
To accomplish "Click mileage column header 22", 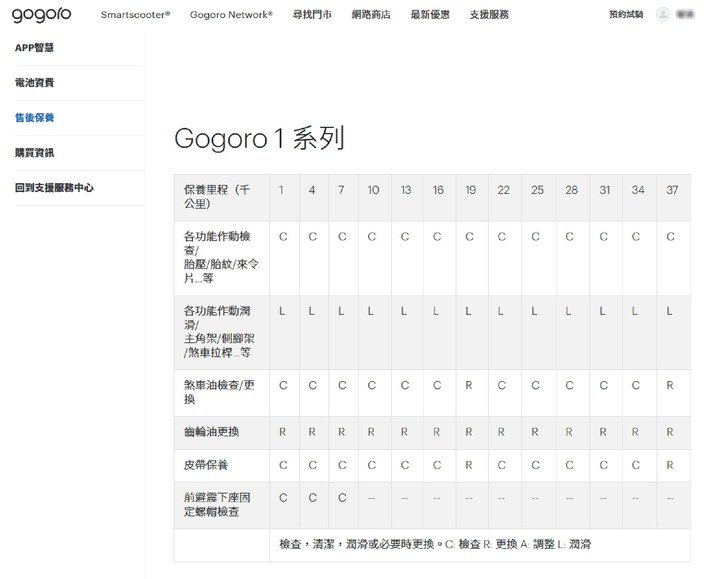I will (x=504, y=190).
